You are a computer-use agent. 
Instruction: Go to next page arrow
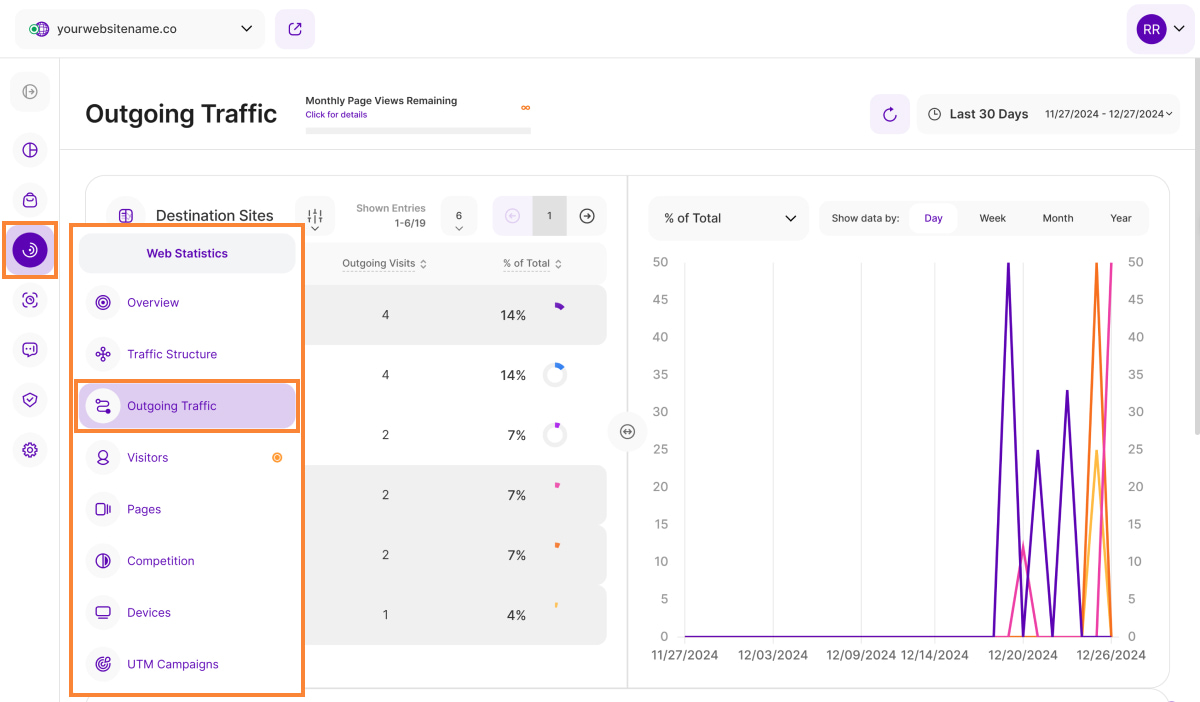pos(587,216)
